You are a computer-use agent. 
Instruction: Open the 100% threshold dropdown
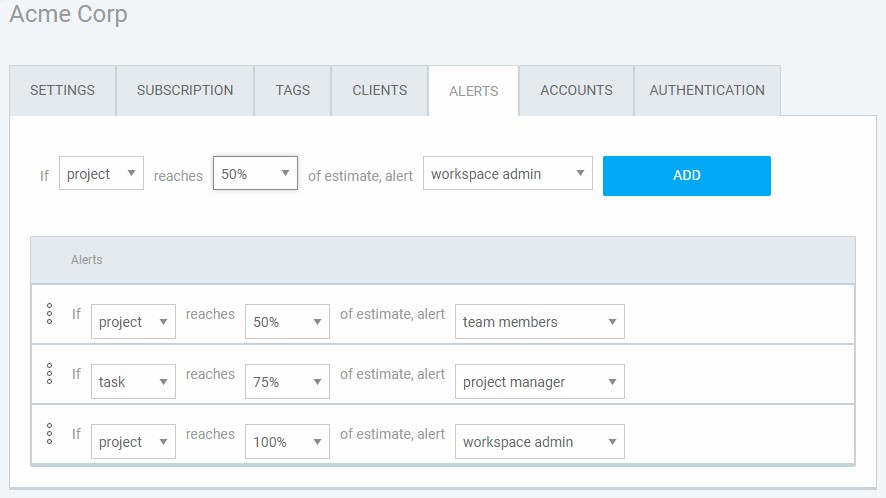tap(287, 441)
